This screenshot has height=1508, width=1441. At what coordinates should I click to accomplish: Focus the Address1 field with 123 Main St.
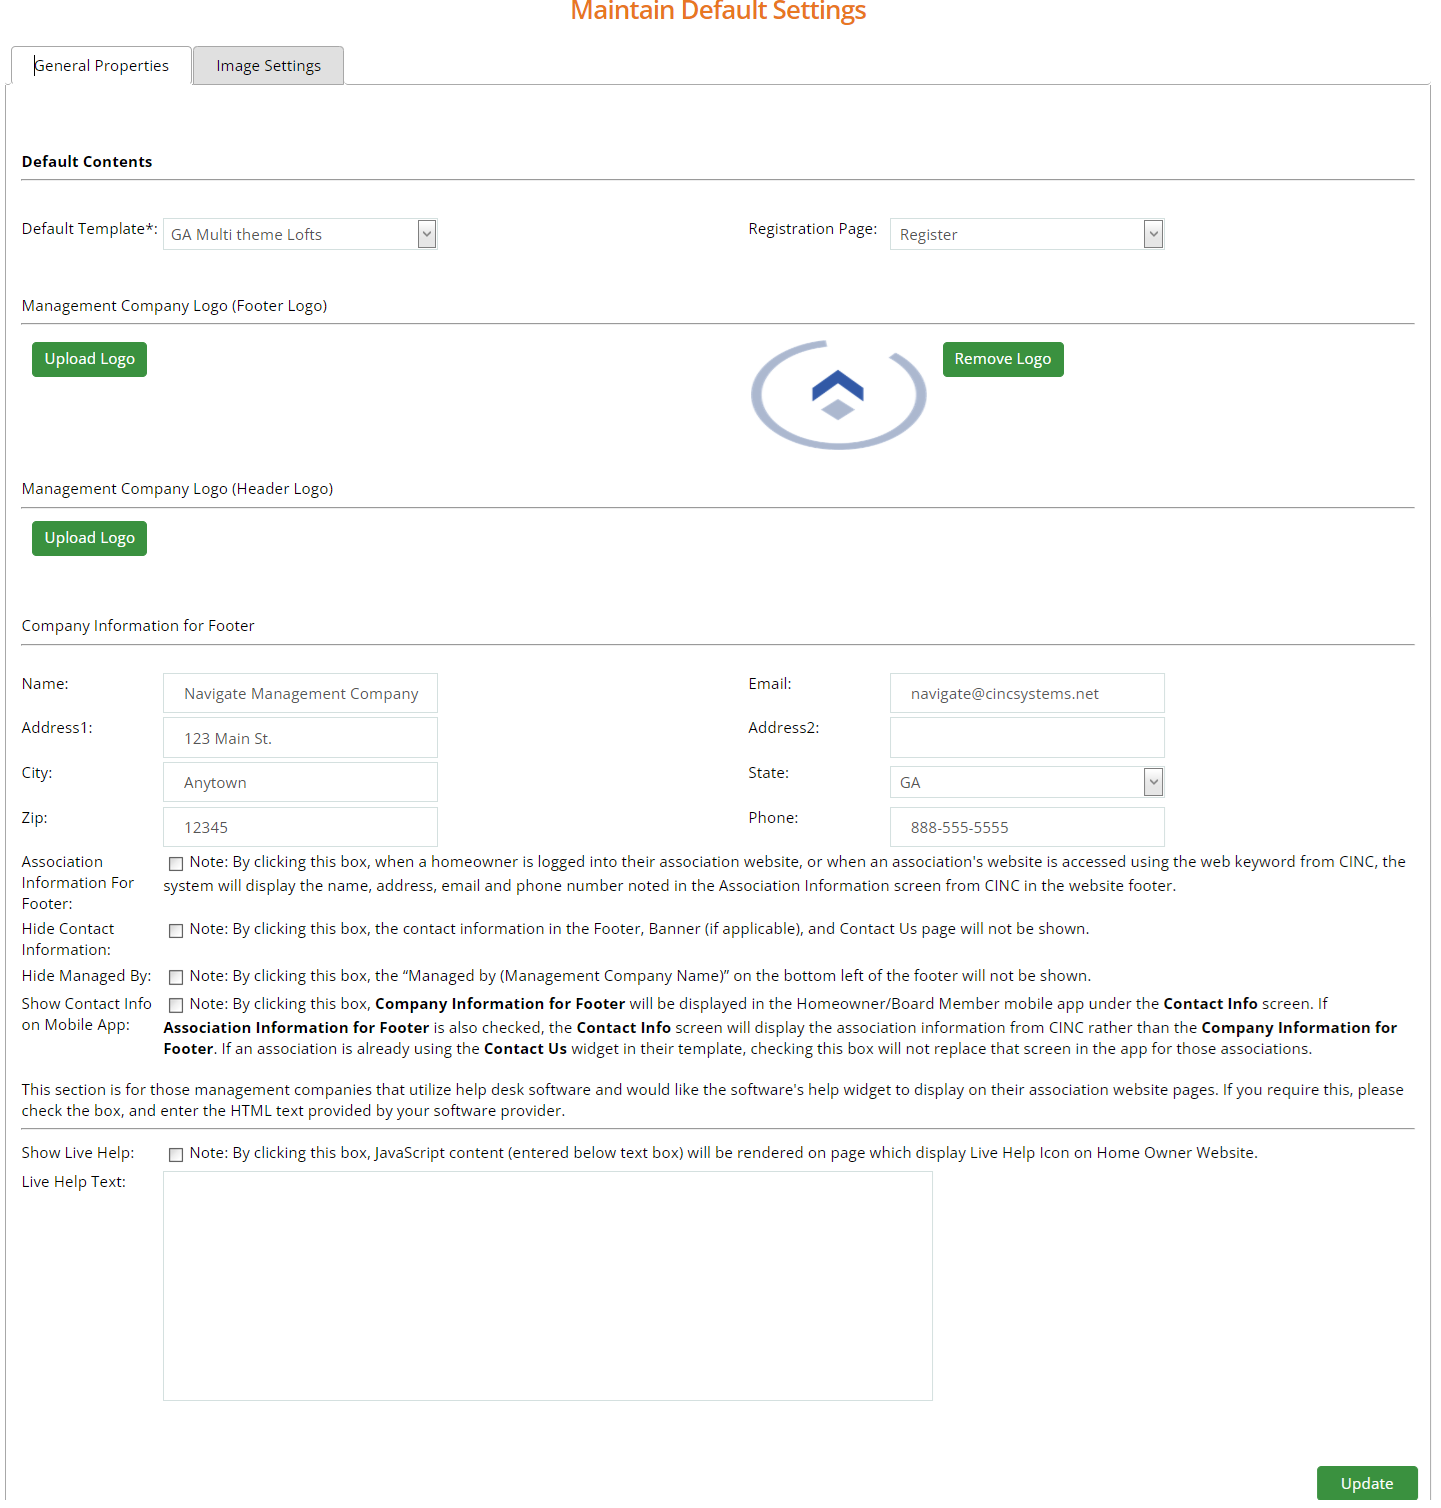pyautogui.click(x=300, y=738)
